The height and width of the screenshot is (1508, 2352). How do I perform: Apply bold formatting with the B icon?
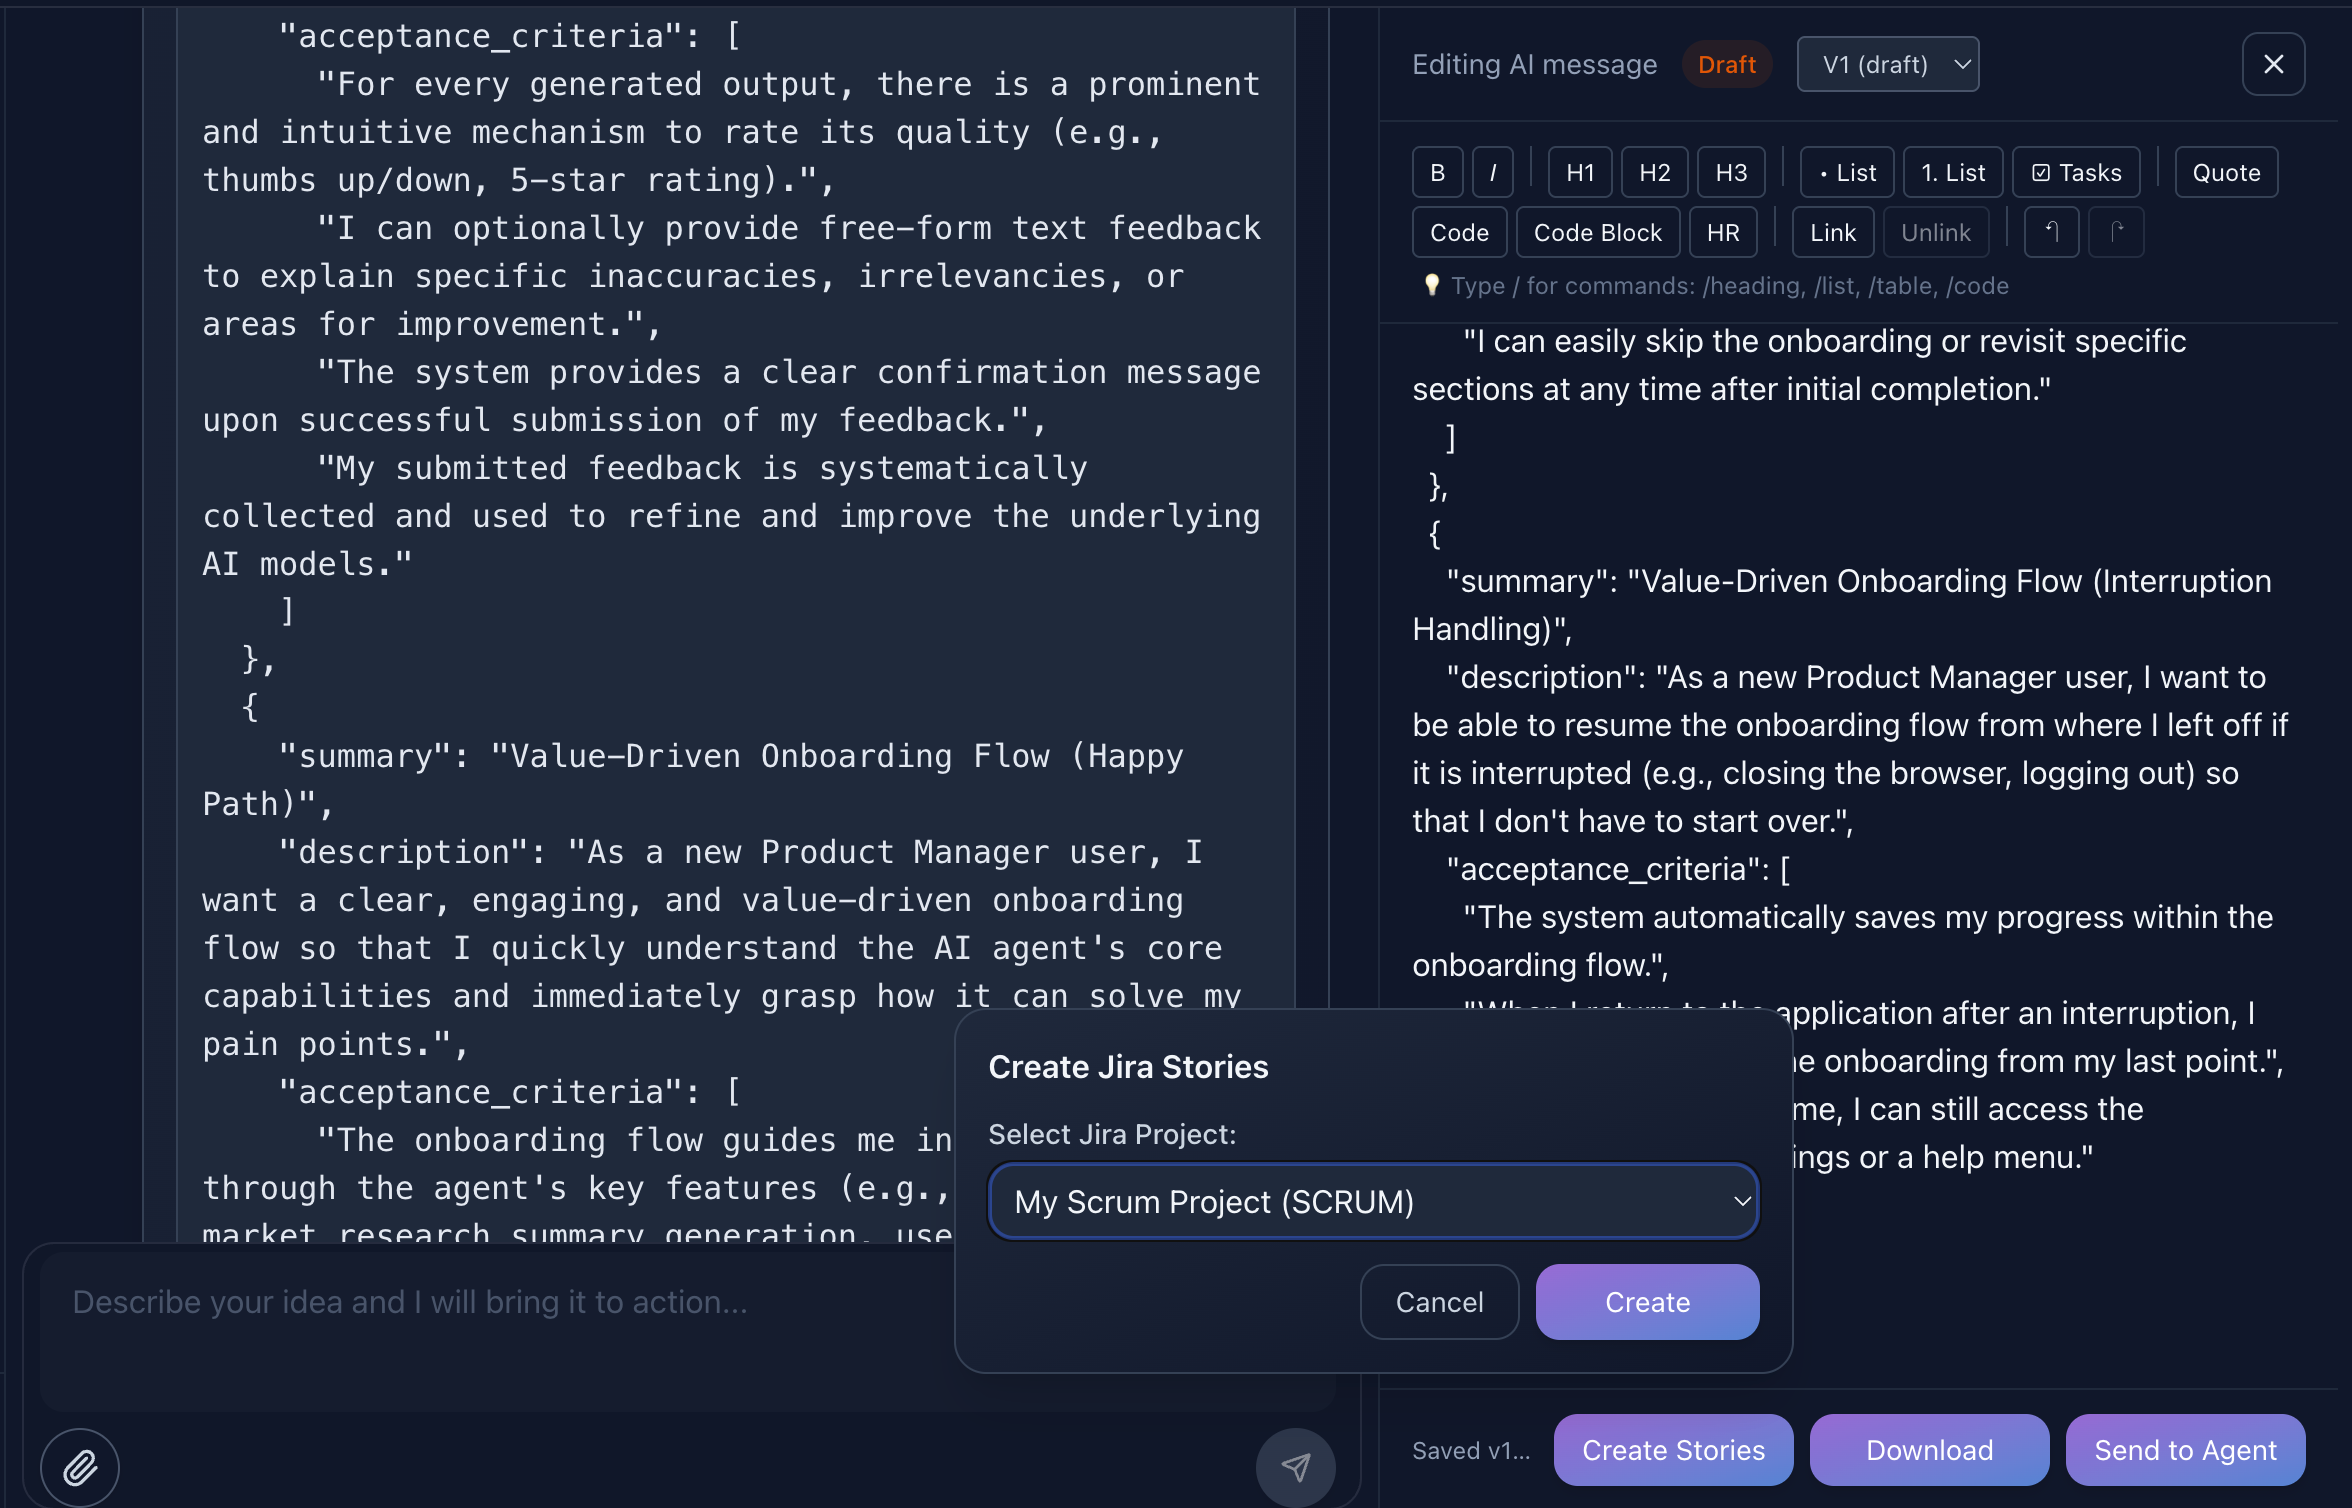(1437, 171)
